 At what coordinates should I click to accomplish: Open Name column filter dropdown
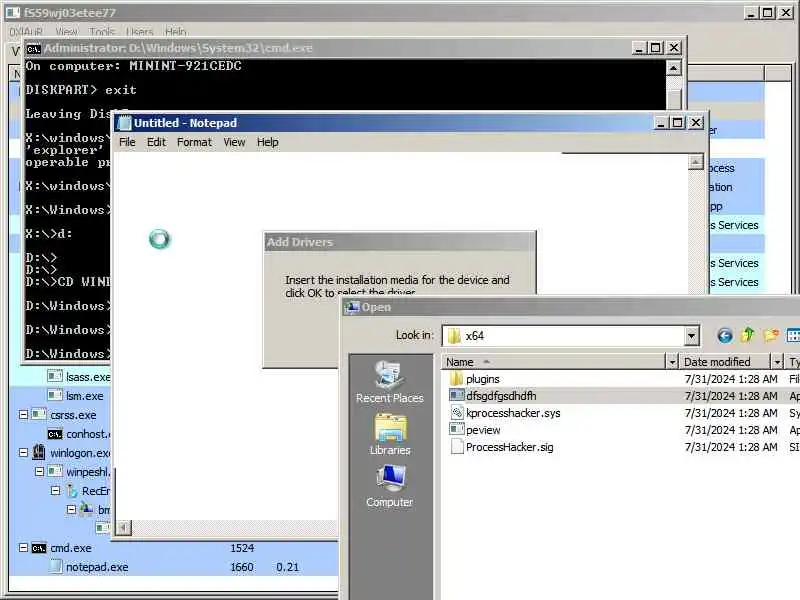tap(672, 362)
